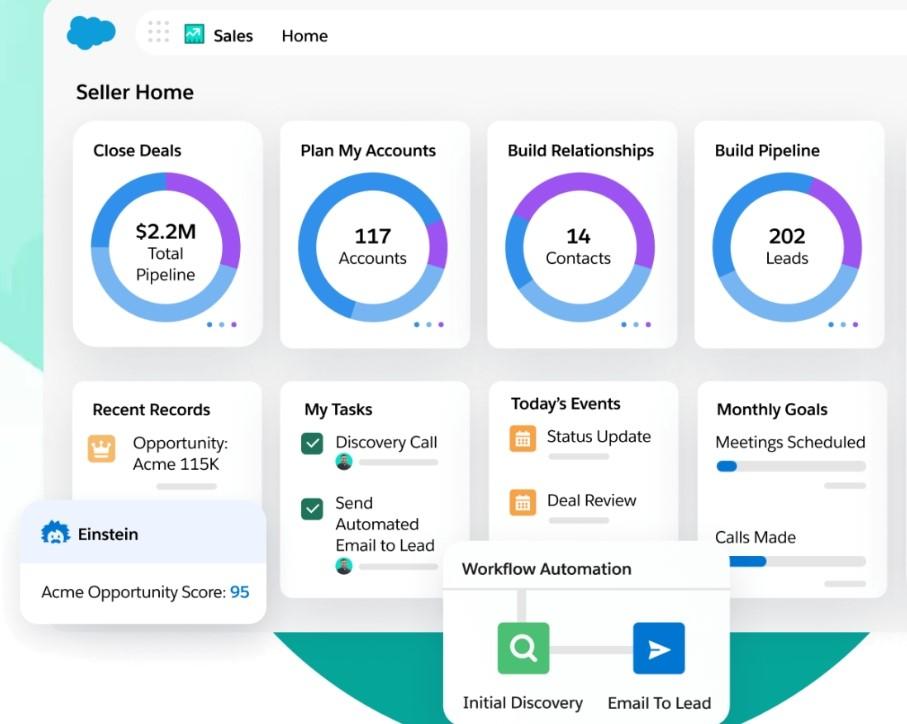Click the Calls Made progress bar

(x=797, y=561)
